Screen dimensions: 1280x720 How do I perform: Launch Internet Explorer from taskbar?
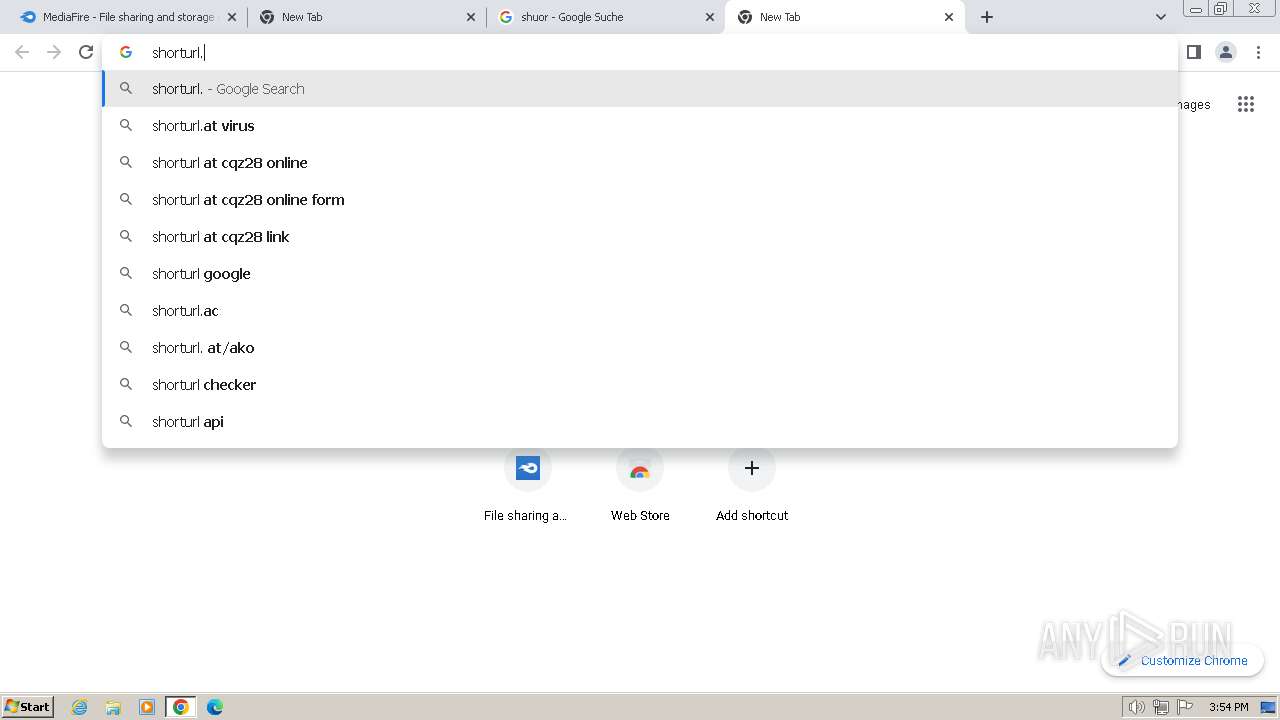[80, 707]
